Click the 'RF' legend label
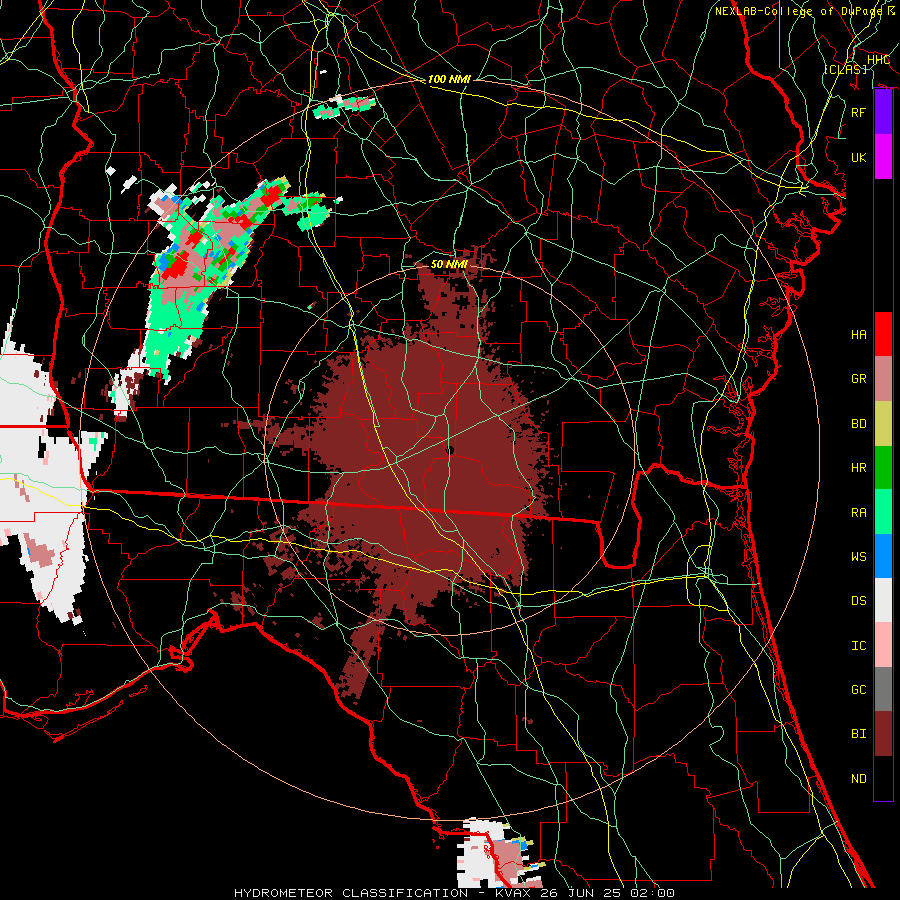900x900 pixels. tap(858, 112)
